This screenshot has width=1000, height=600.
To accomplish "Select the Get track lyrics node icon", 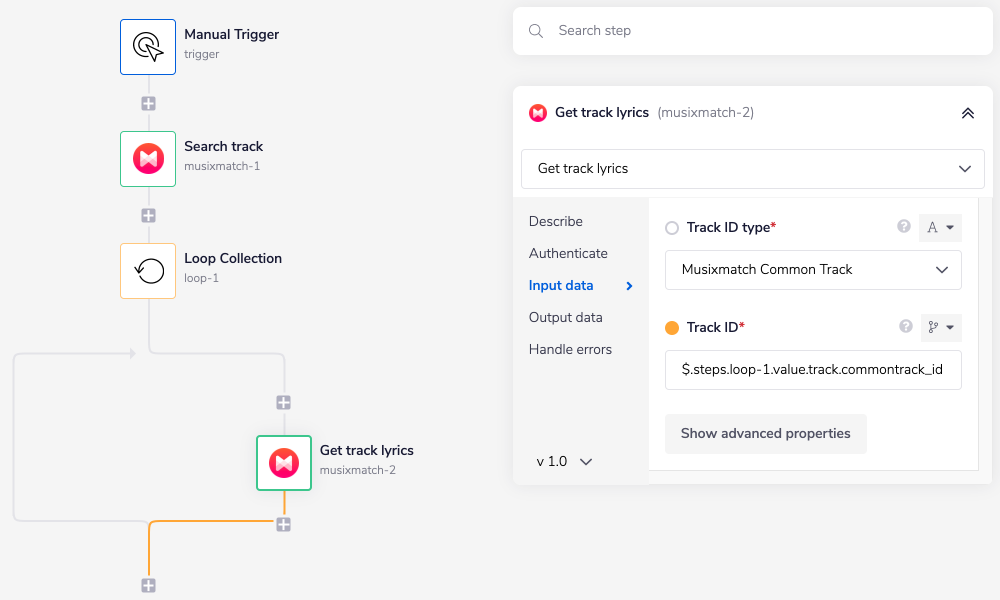I will [284, 462].
